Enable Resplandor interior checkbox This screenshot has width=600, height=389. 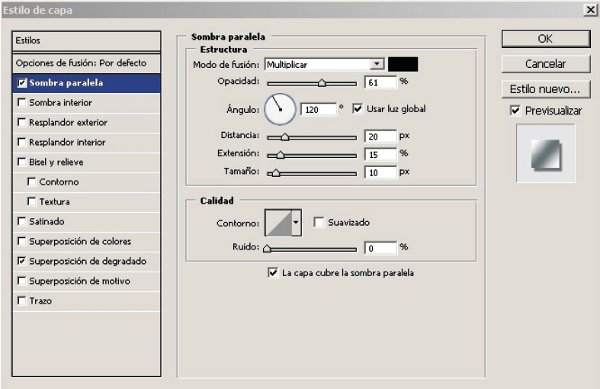(22, 142)
